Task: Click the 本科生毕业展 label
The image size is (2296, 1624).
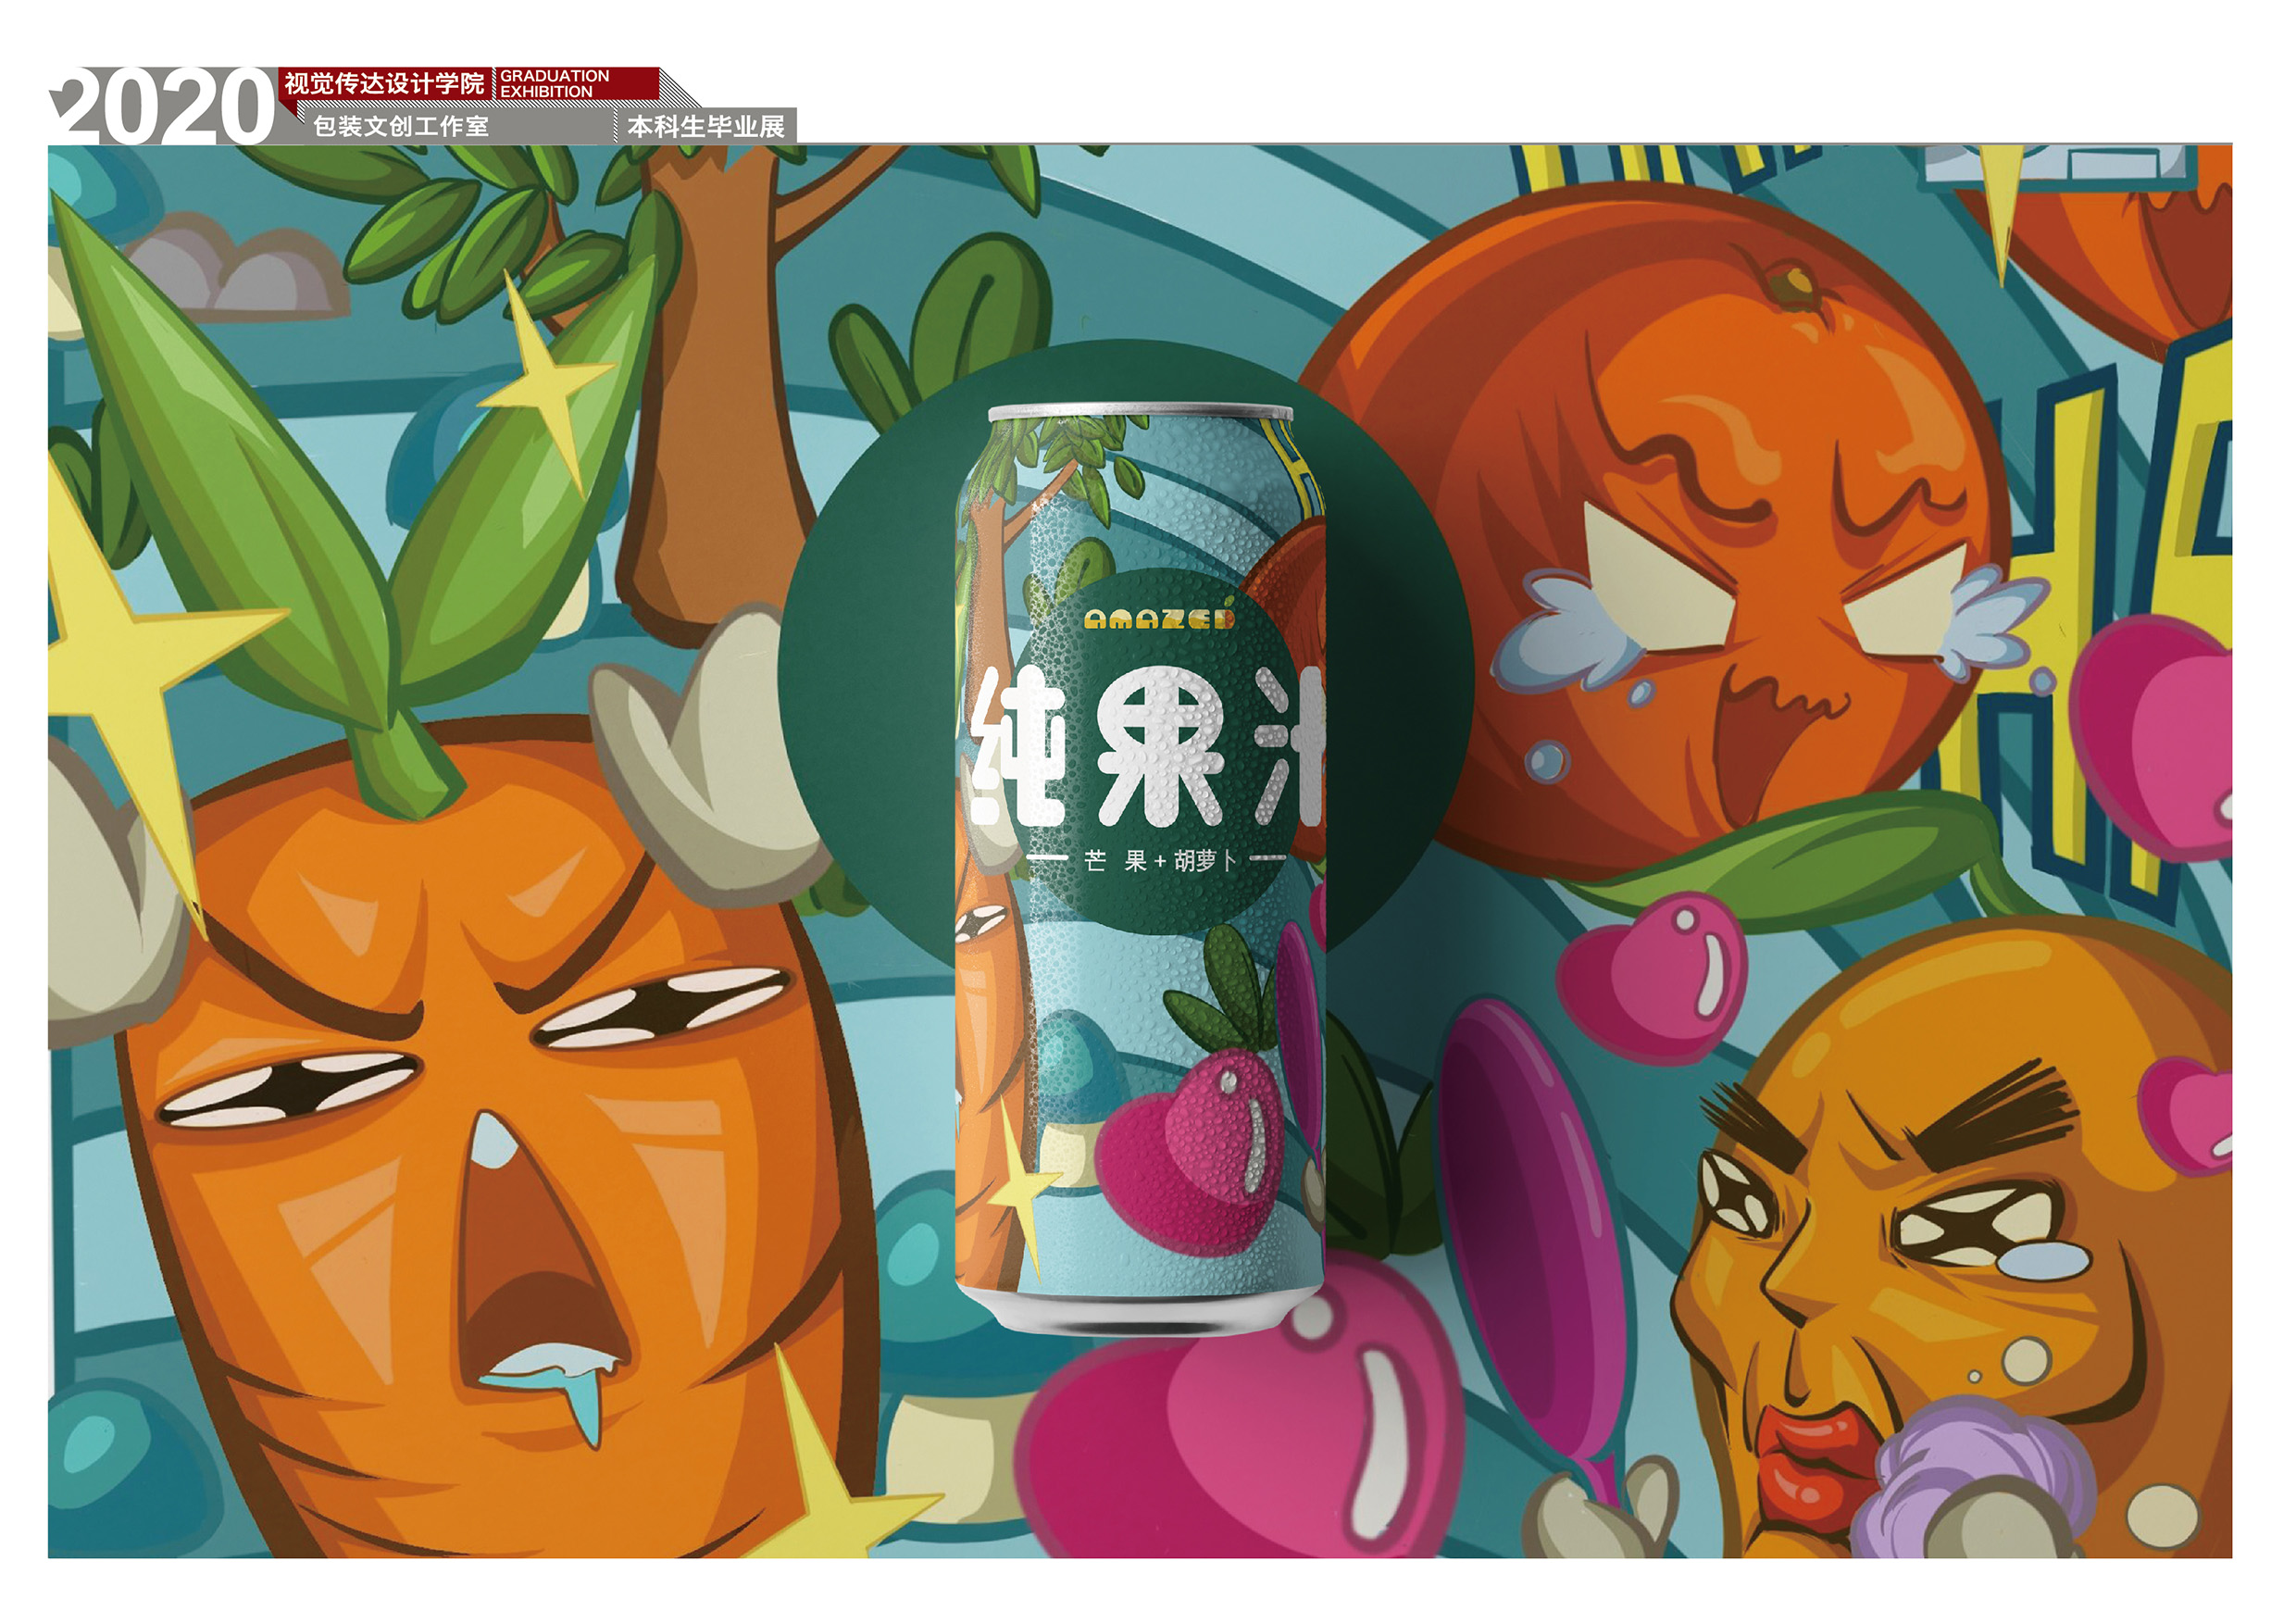Action: 708,127
